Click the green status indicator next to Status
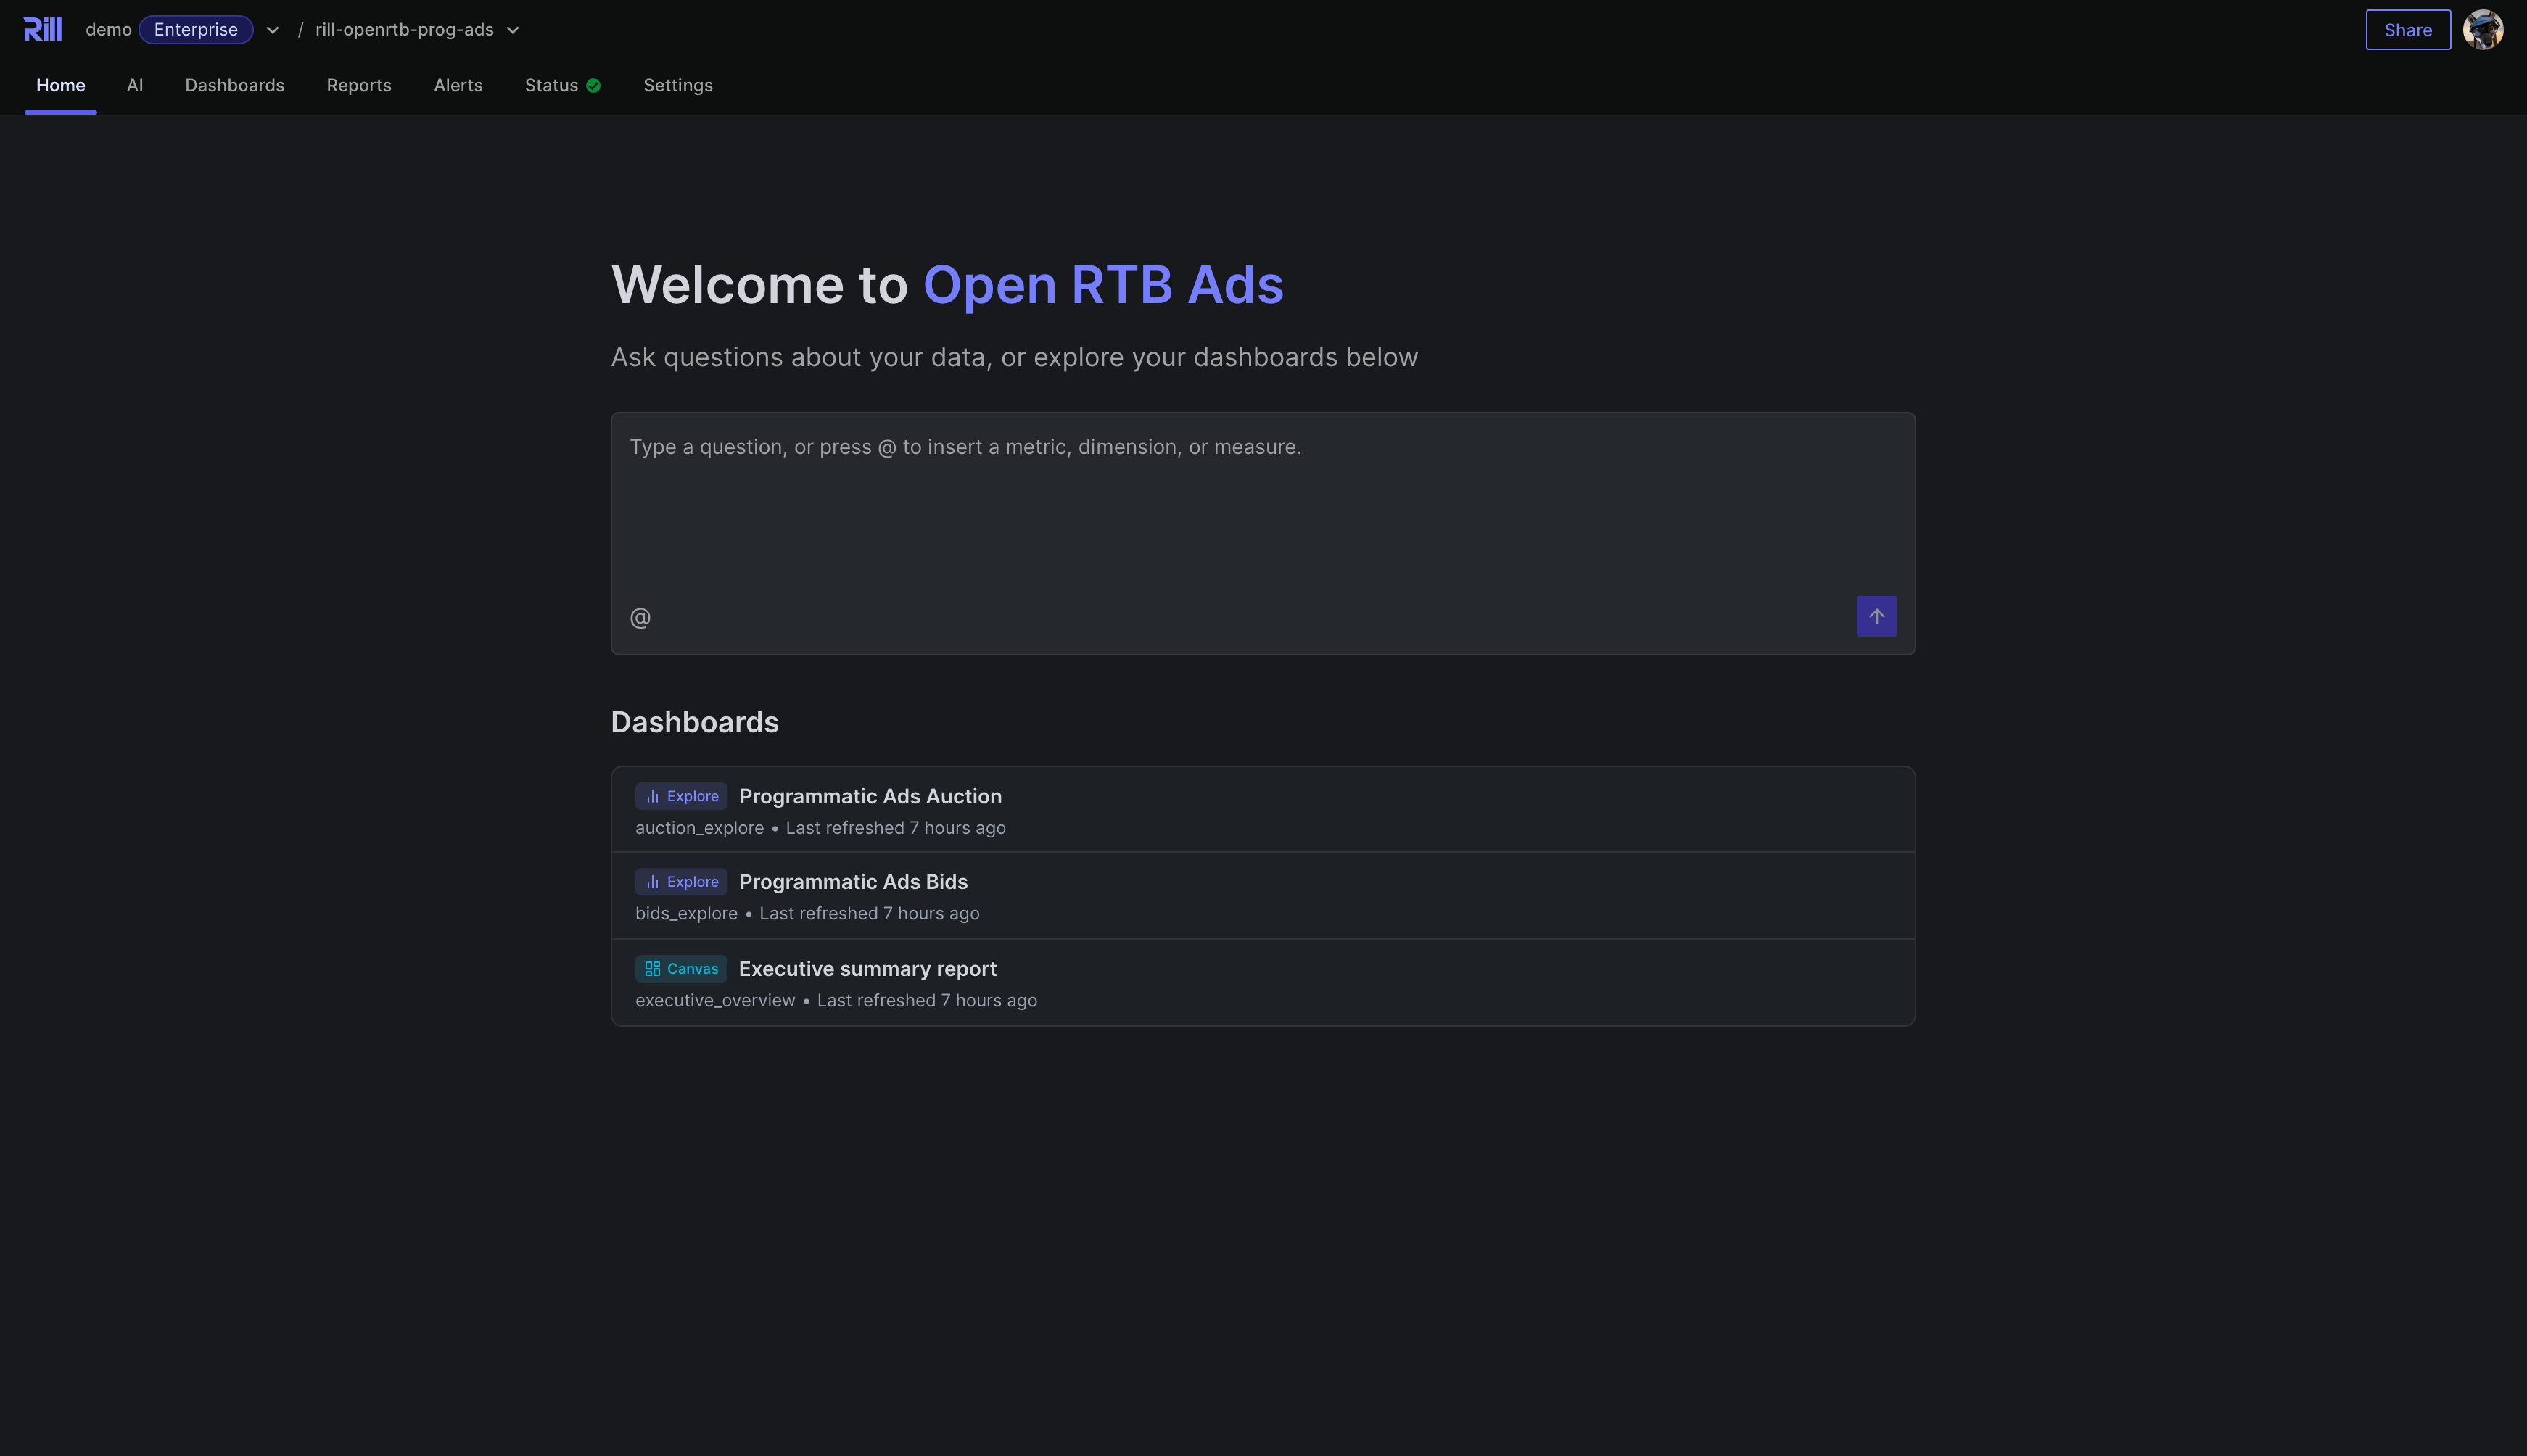Screen dimensions: 2527x1456 click(x=593, y=85)
